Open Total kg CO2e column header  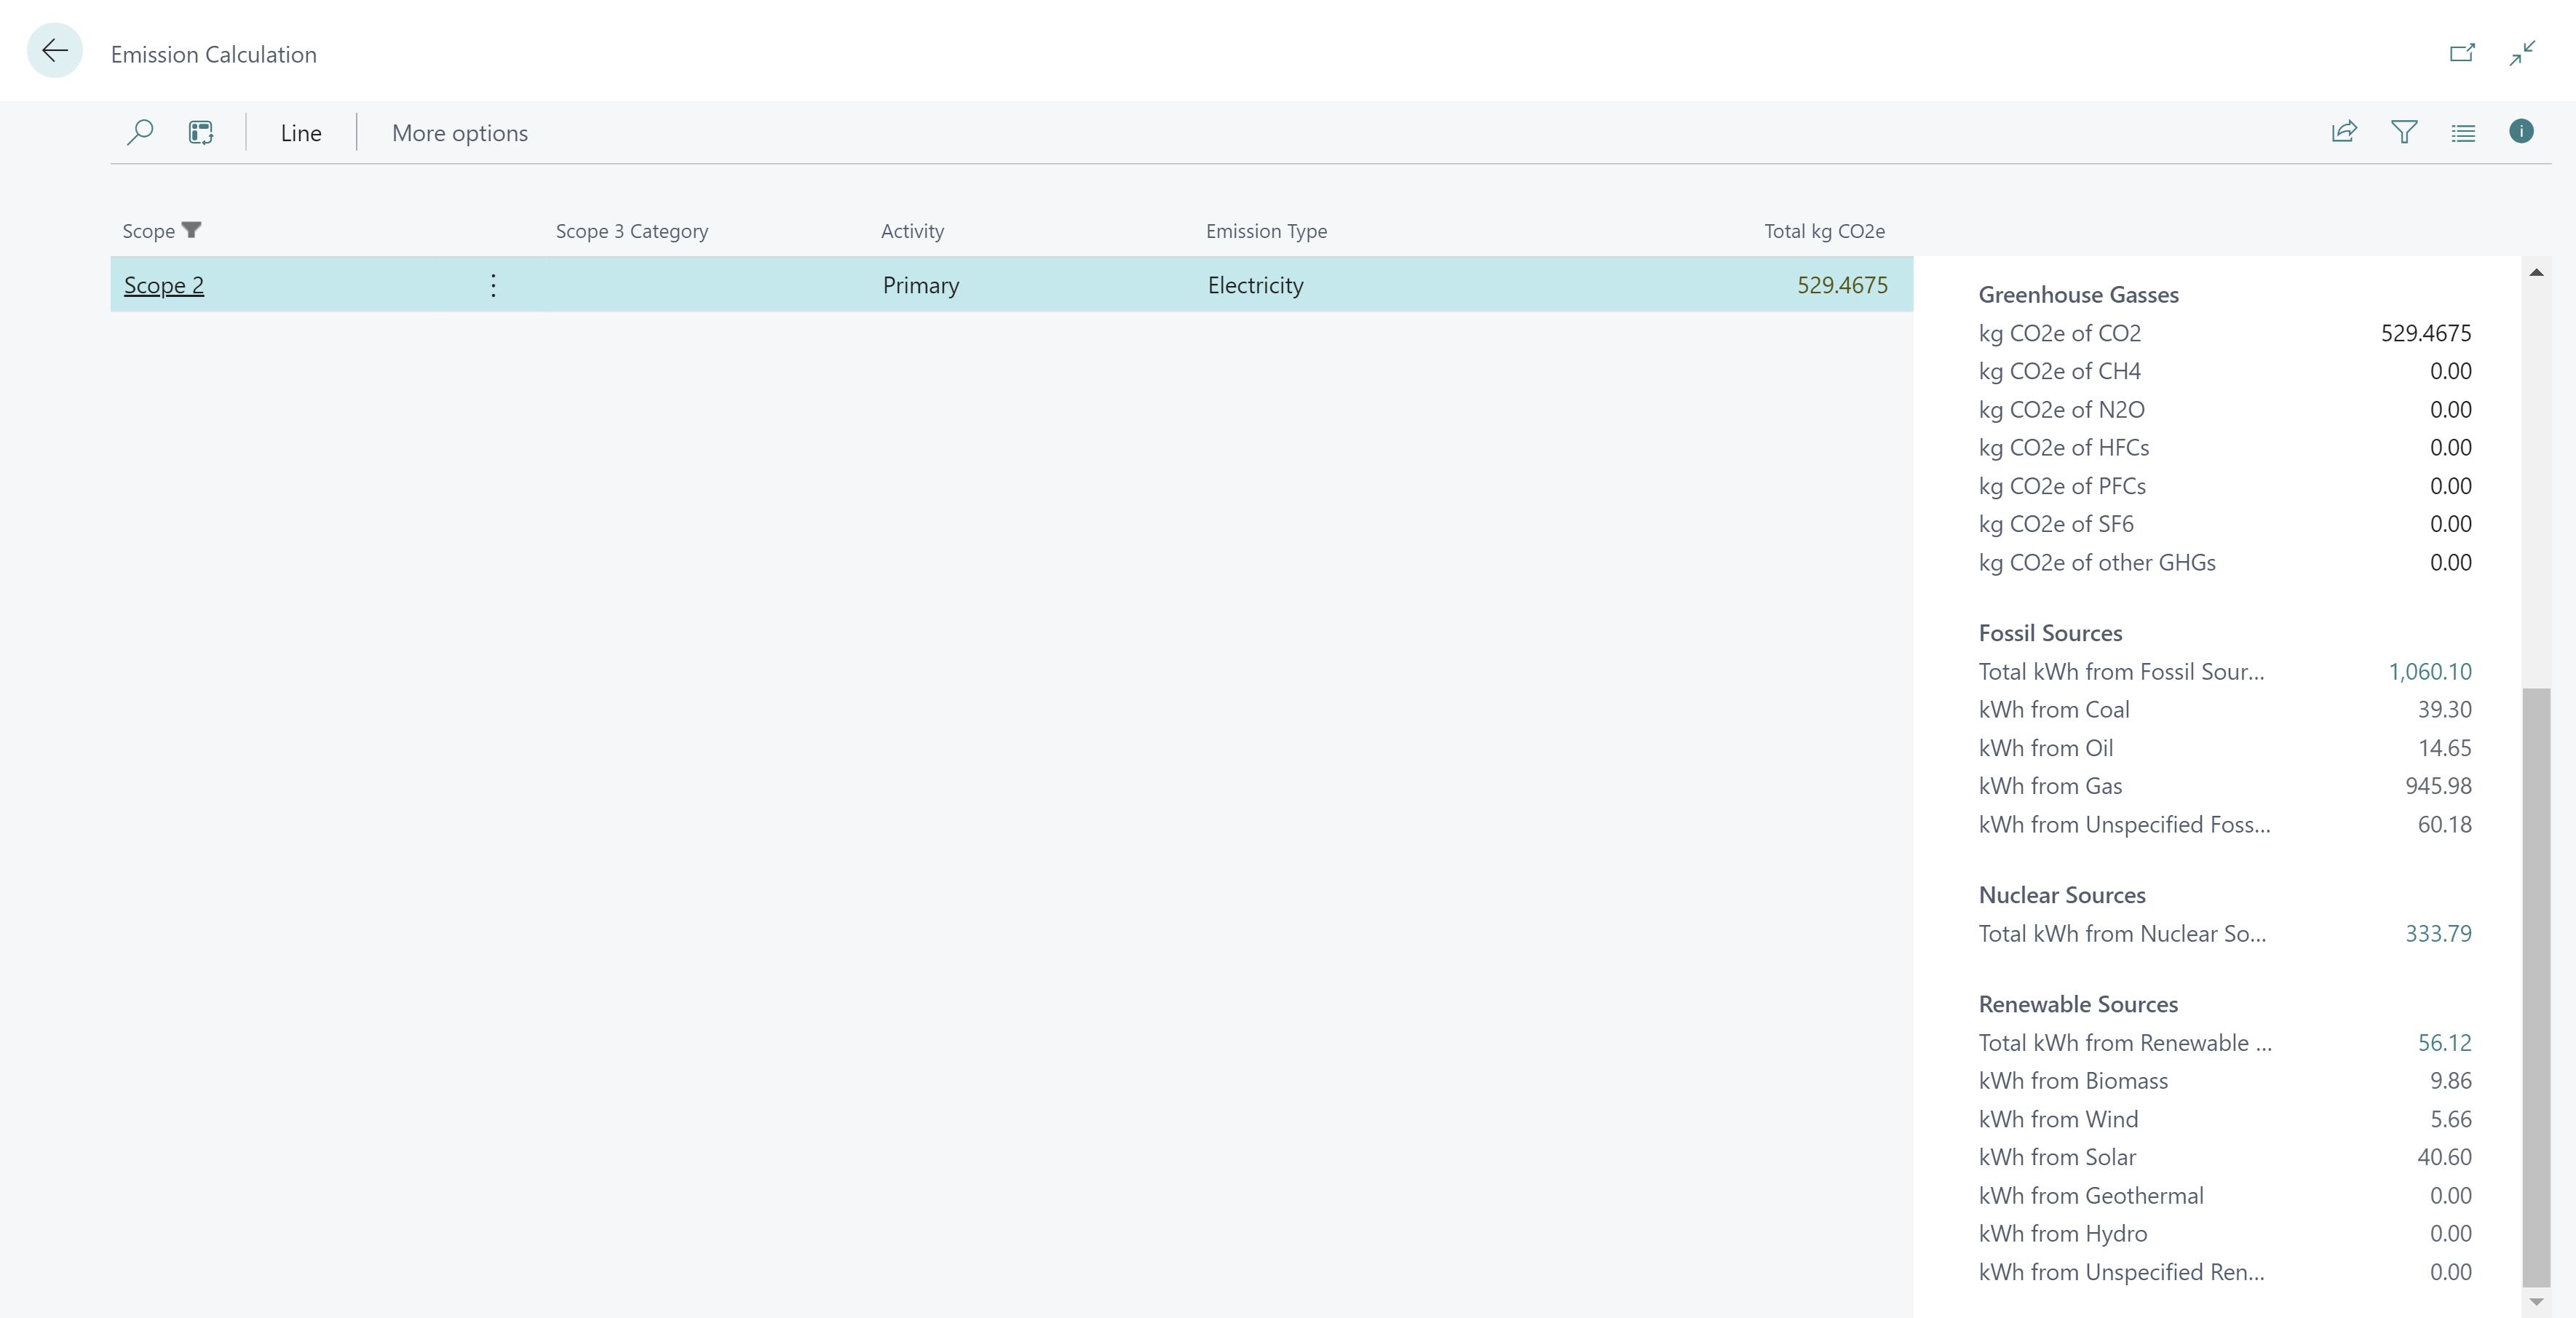point(1824,231)
